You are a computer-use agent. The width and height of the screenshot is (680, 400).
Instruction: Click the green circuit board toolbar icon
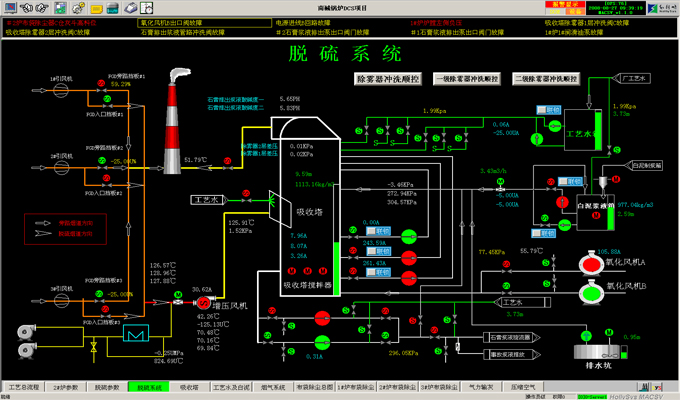tap(60, 7)
